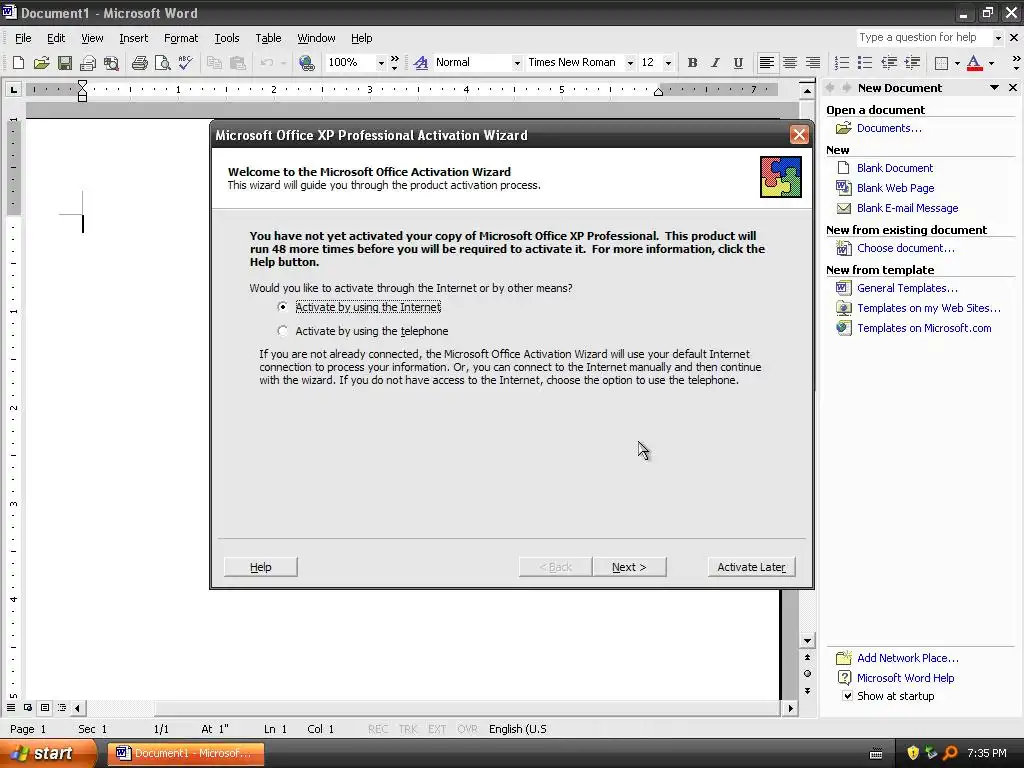Decrease paragraph indent
Image resolution: width=1024 pixels, height=768 pixels.
coord(889,63)
